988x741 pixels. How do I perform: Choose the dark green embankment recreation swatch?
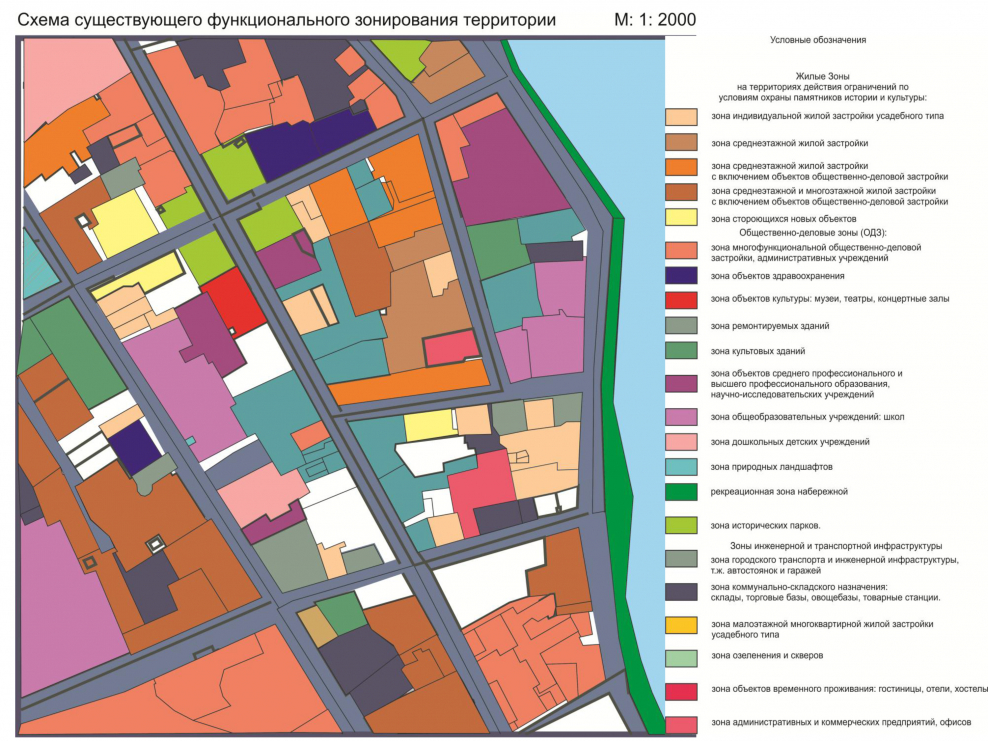(x=681, y=492)
